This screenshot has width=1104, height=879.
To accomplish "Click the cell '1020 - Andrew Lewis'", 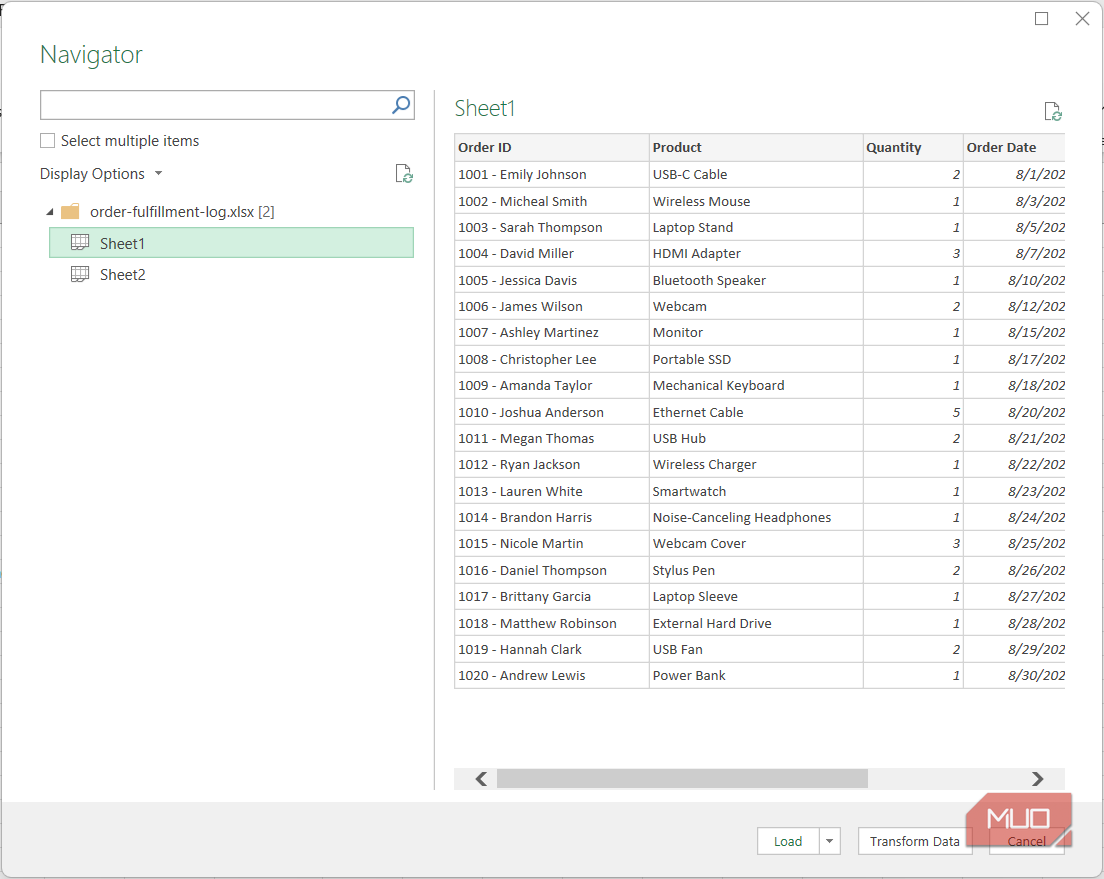I will [x=552, y=675].
